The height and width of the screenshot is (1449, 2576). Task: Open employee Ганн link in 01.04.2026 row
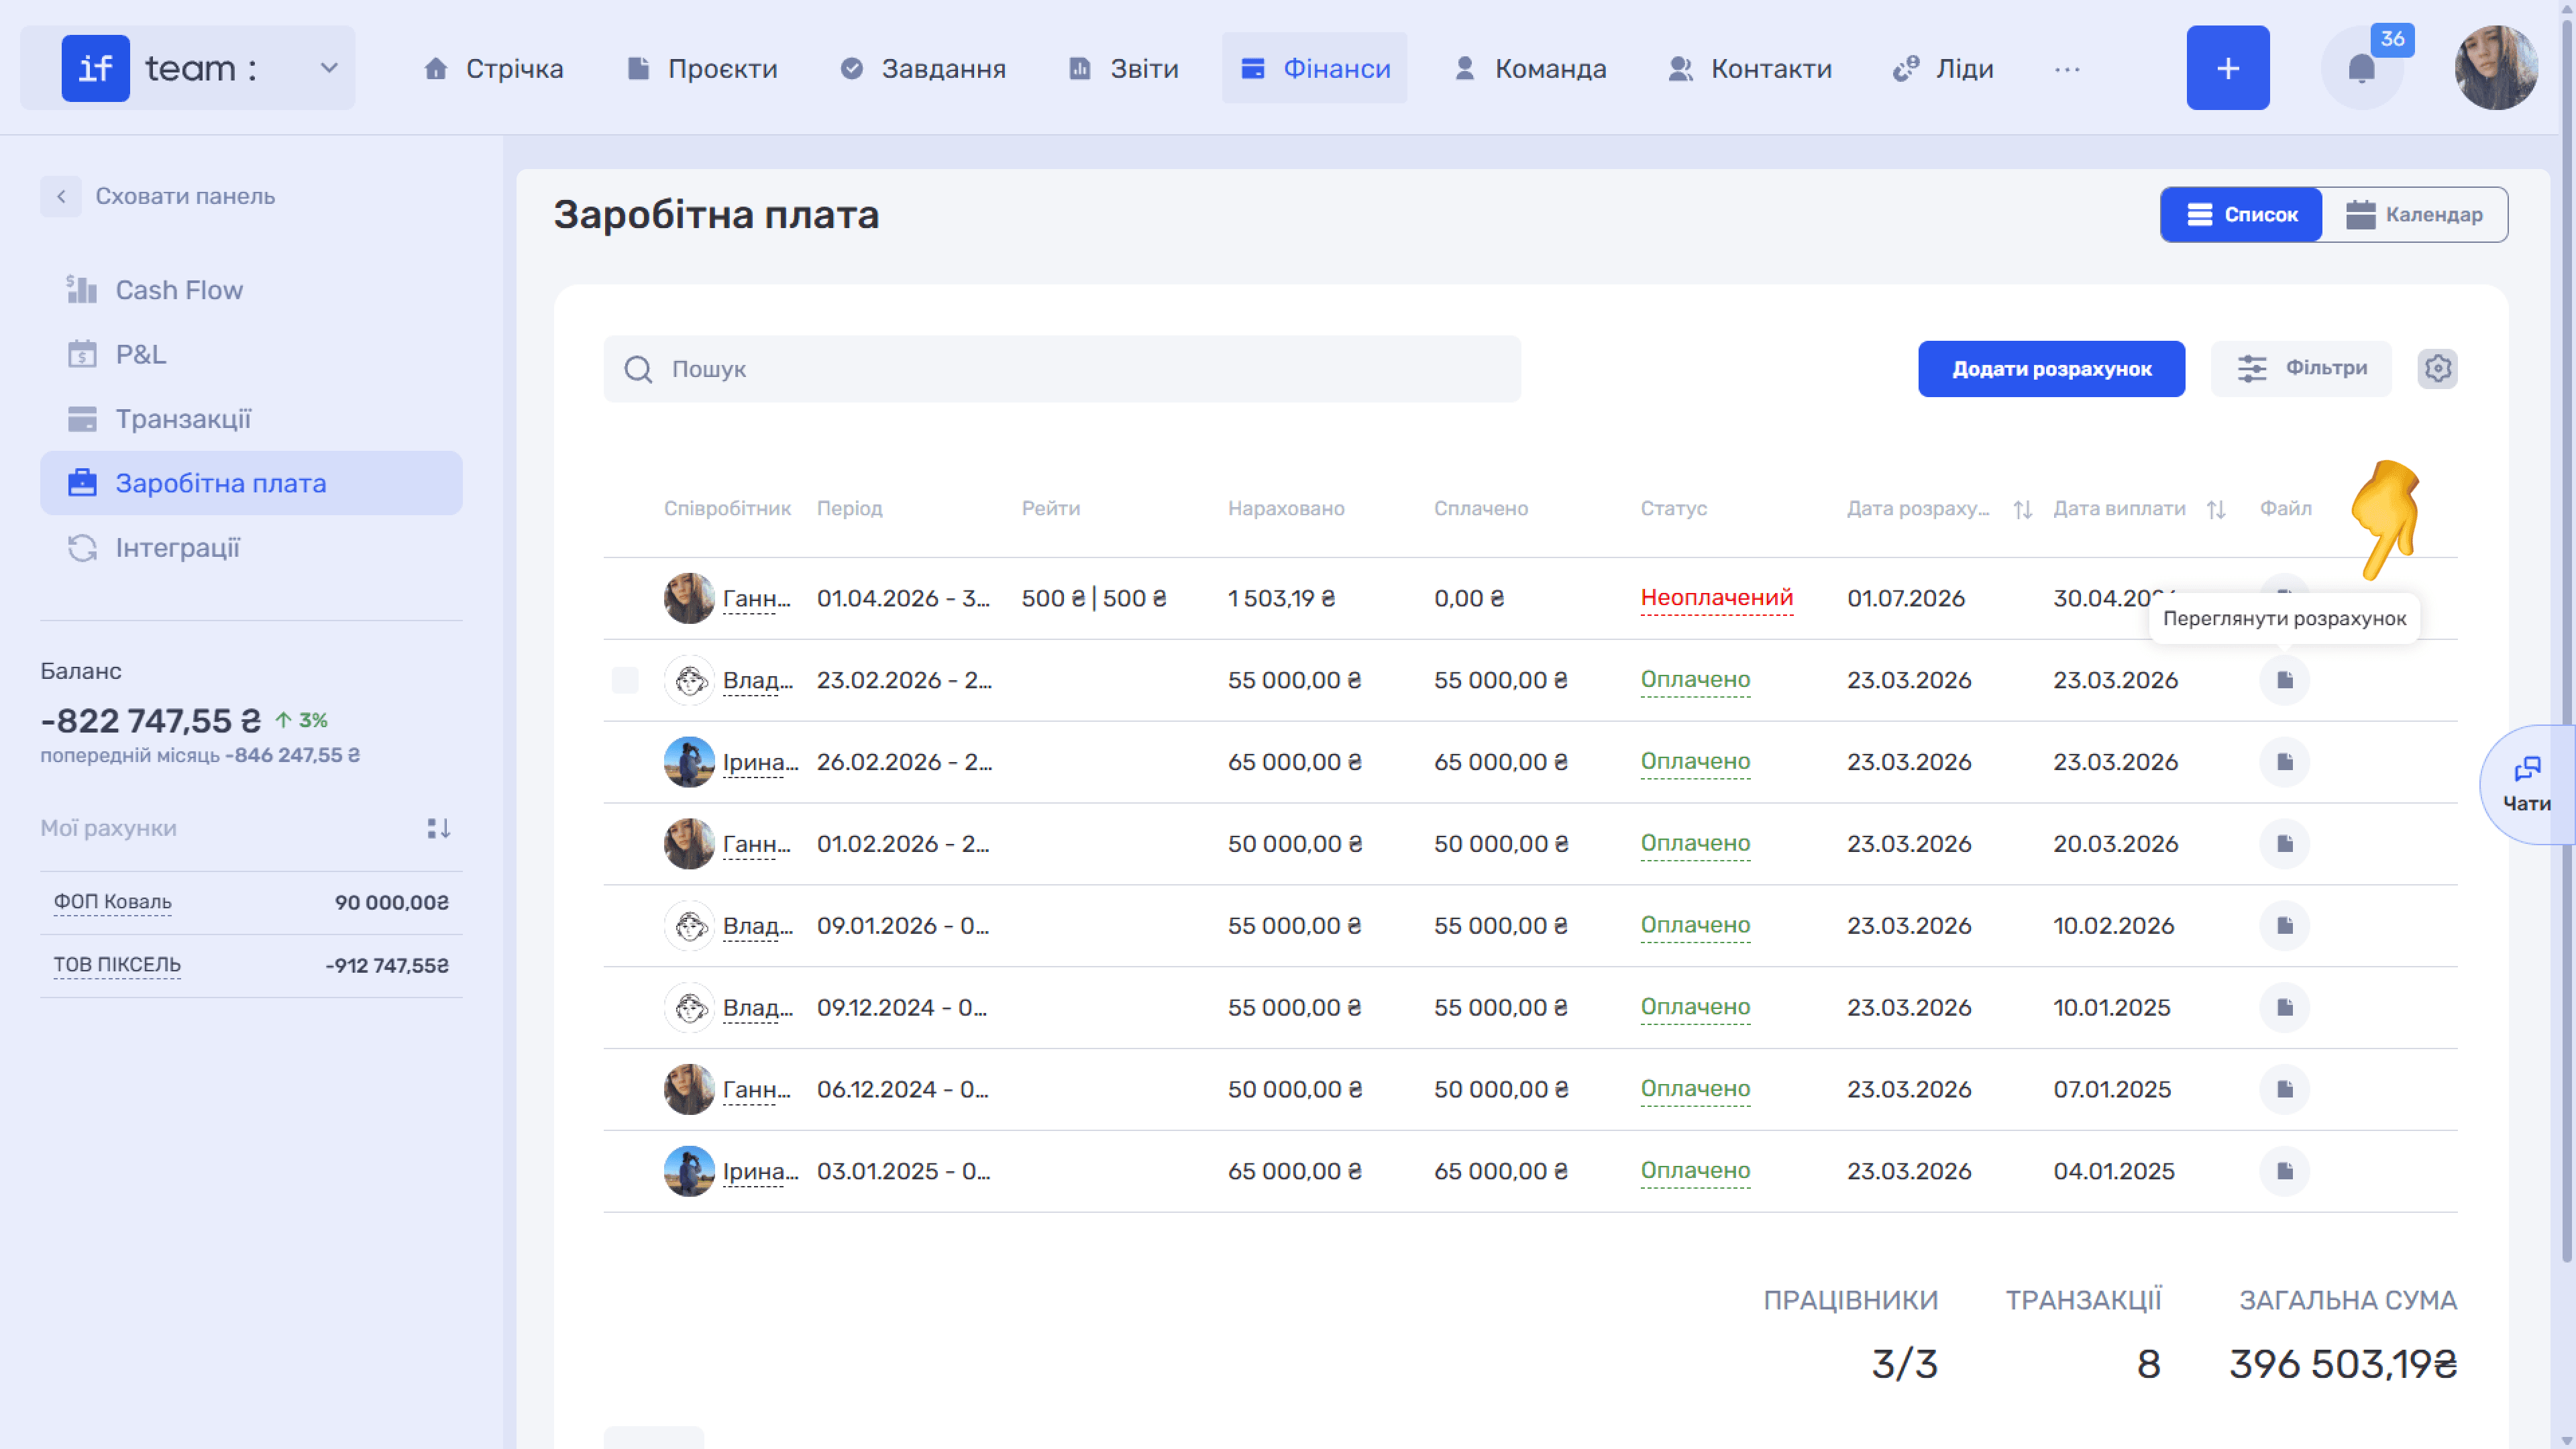click(x=756, y=598)
